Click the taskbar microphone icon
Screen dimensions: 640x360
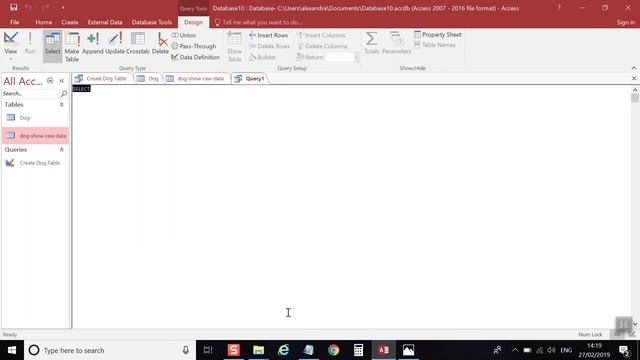[x=186, y=350]
